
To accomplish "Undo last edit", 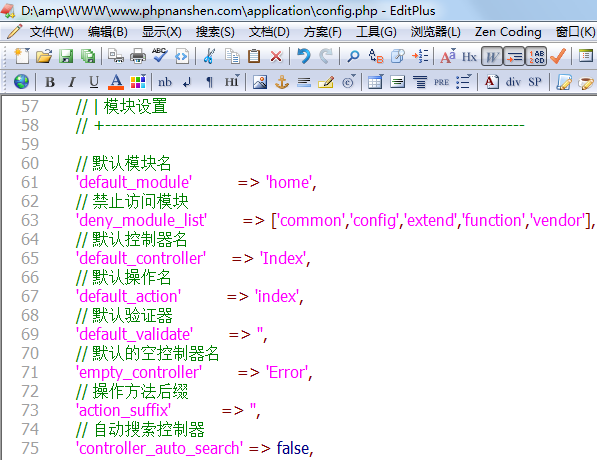I will [303, 56].
